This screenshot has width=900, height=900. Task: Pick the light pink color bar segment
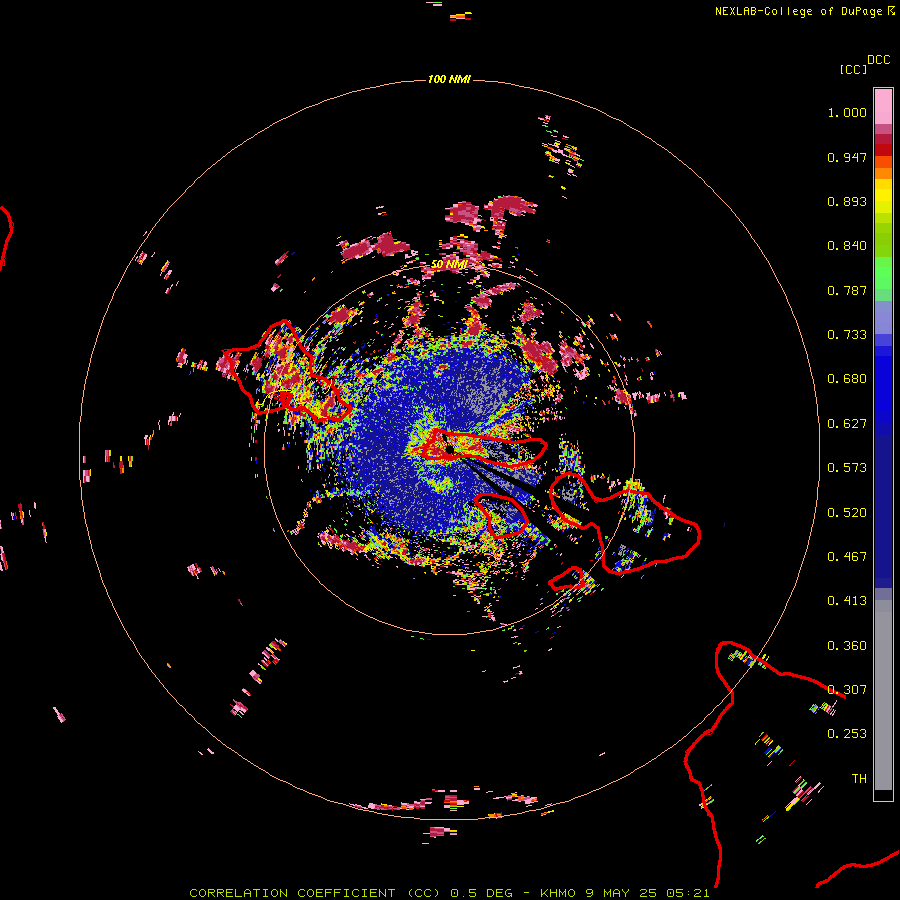pyautogui.click(x=883, y=107)
